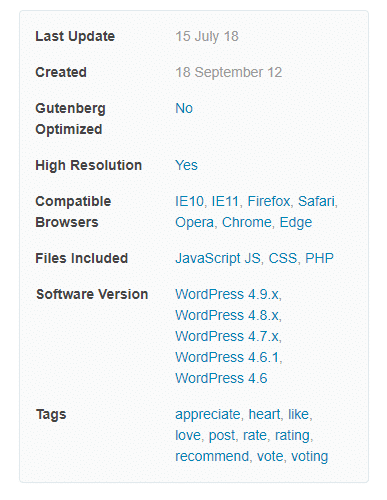Screen dimensions: 387x500
Task: Click the JavaScript JS file type link
Action: coord(218,258)
